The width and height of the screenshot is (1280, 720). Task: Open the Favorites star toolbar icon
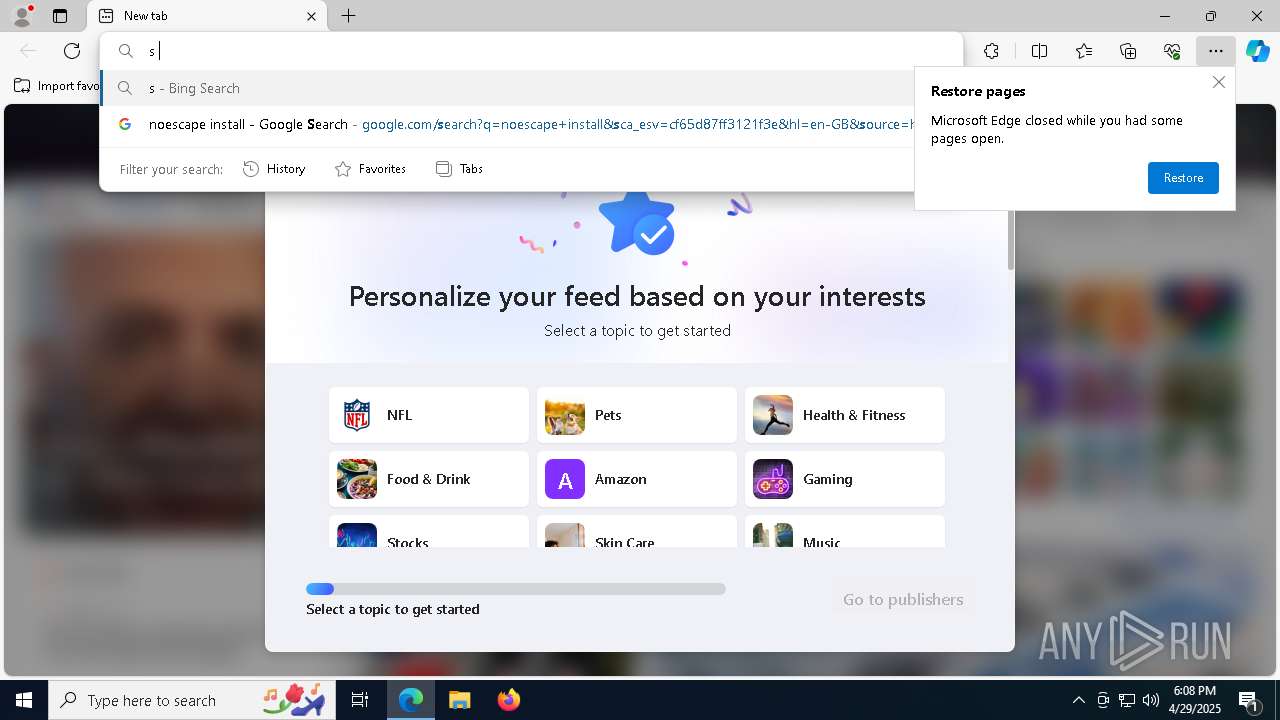1084,51
